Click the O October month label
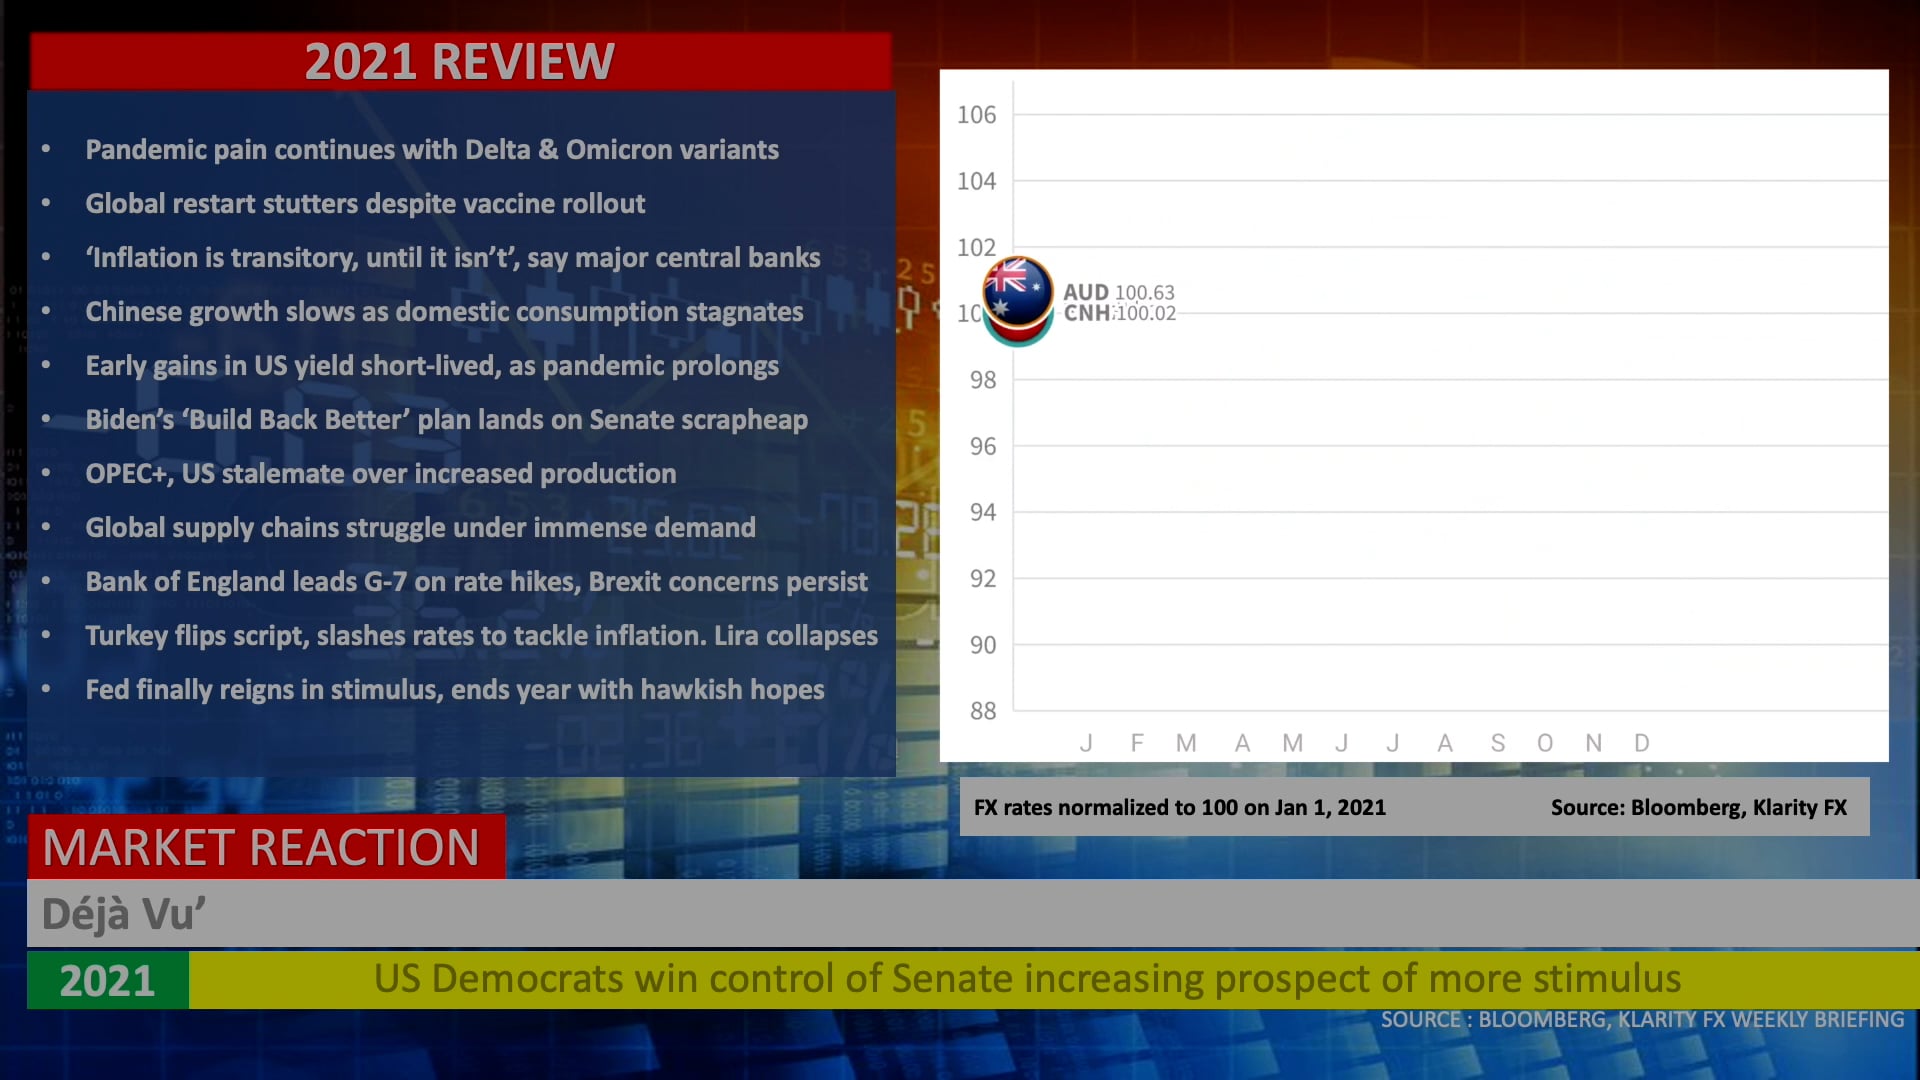 (x=1545, y=743)
